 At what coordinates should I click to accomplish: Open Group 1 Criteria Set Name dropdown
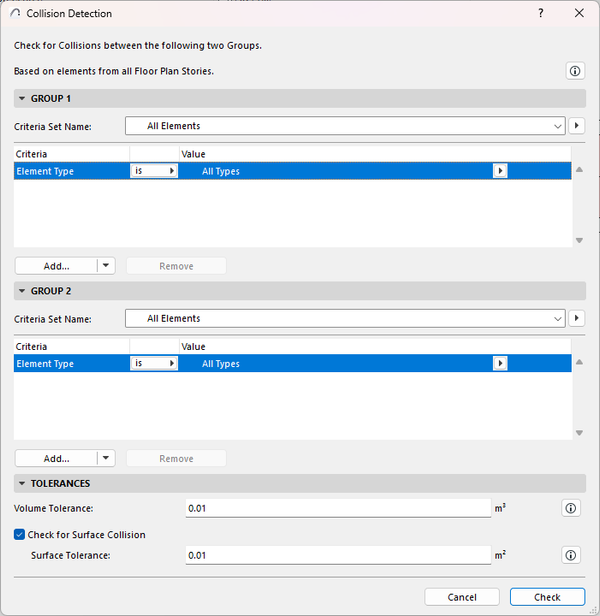click(345, 126)
